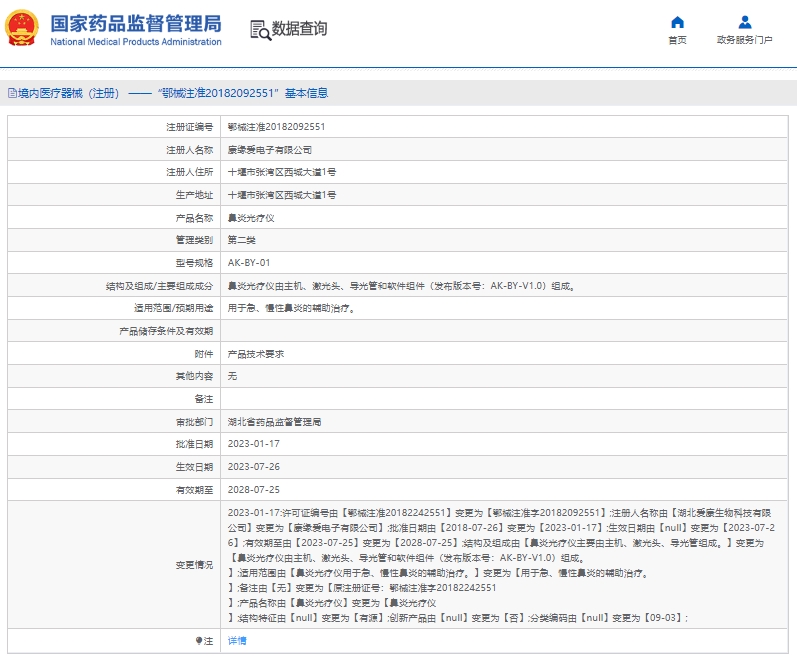Click approval date 2023-01-17 value

tap(254, 444)
